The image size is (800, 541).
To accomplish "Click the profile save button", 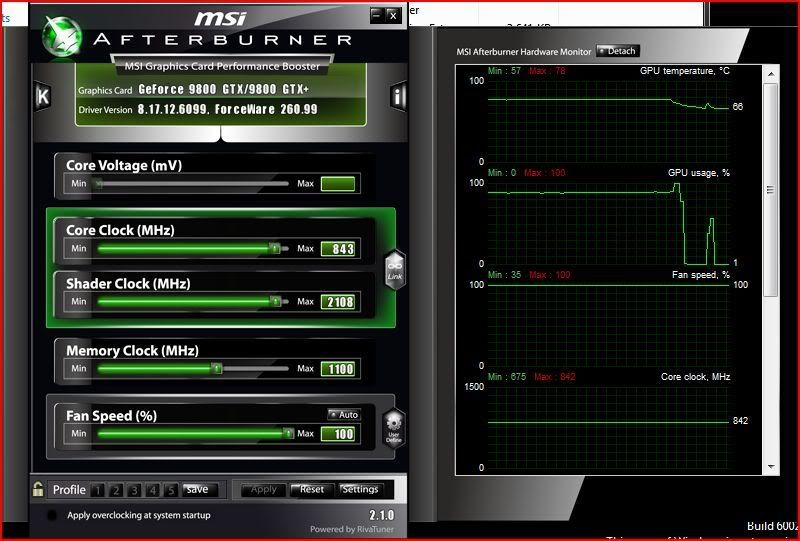I will 199,489.
